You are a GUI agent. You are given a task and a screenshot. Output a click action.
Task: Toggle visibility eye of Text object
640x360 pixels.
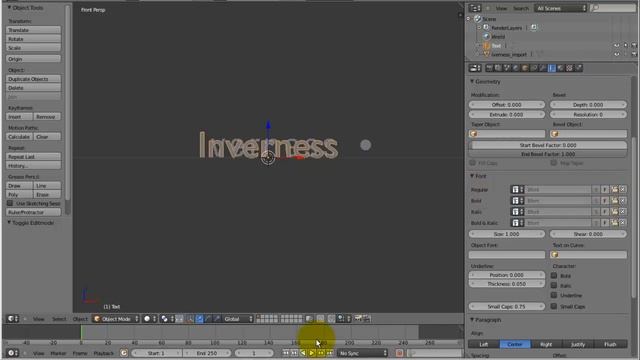(x=617, y=45)
